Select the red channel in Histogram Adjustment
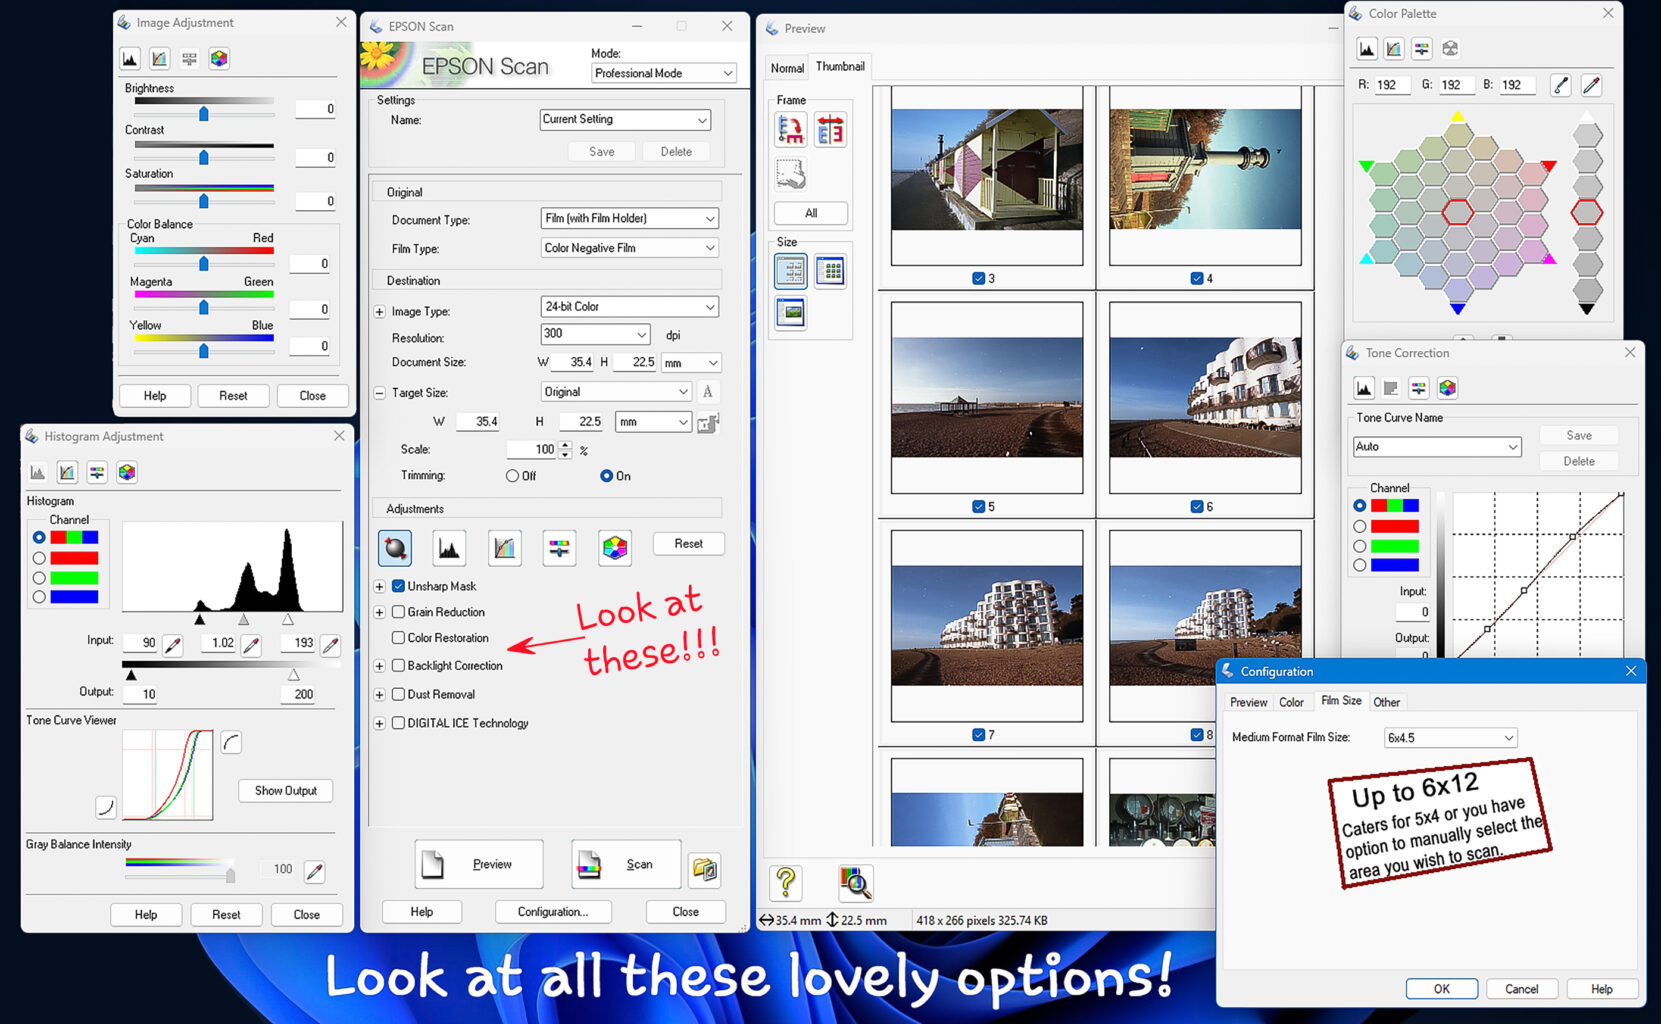The width and height of the screenshot is (1661, 1024). [x=39, y=558]
